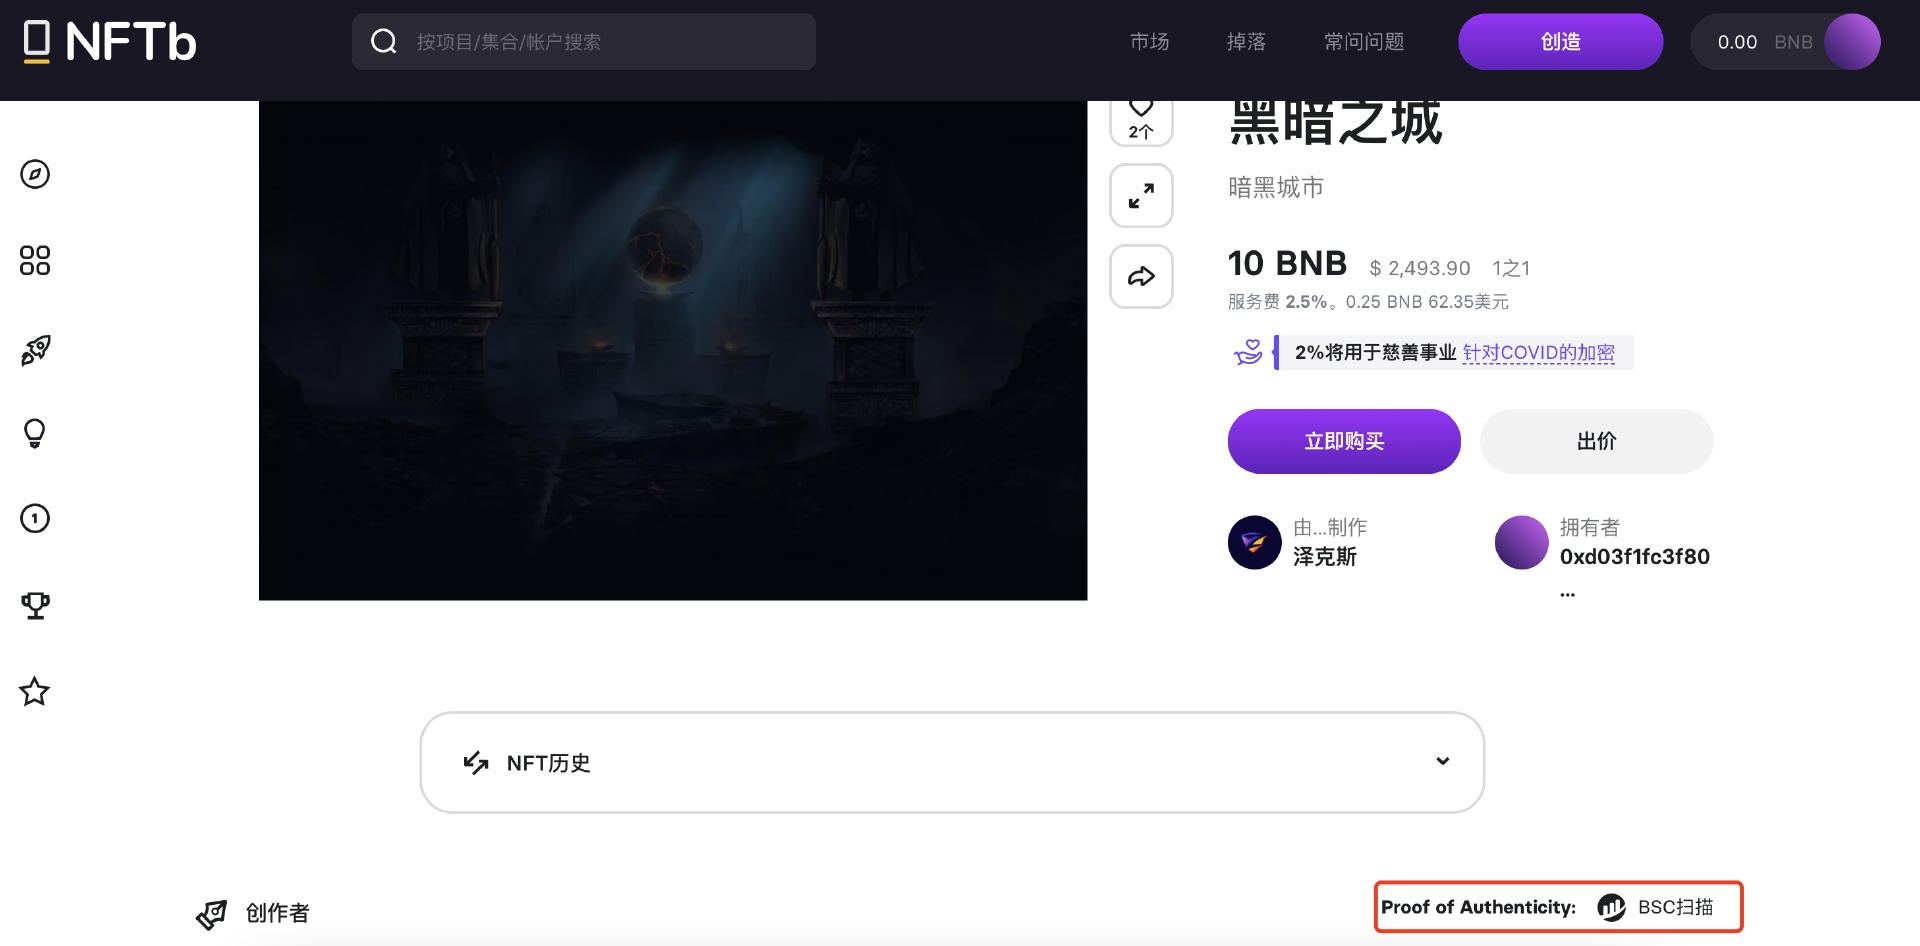1920x946 pixels.
Task: Click the 出价 bid button
Action: [x=1596, y=441]
